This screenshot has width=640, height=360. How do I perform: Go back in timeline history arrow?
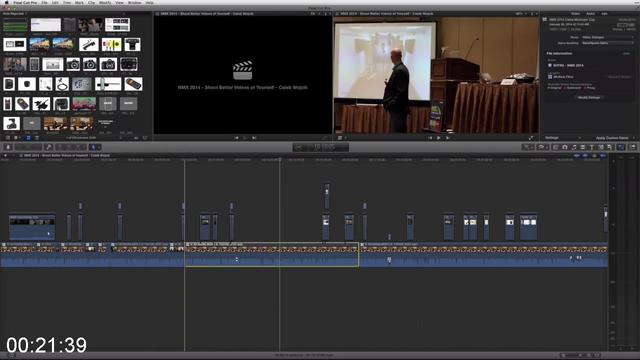click(x=5, y=156)
